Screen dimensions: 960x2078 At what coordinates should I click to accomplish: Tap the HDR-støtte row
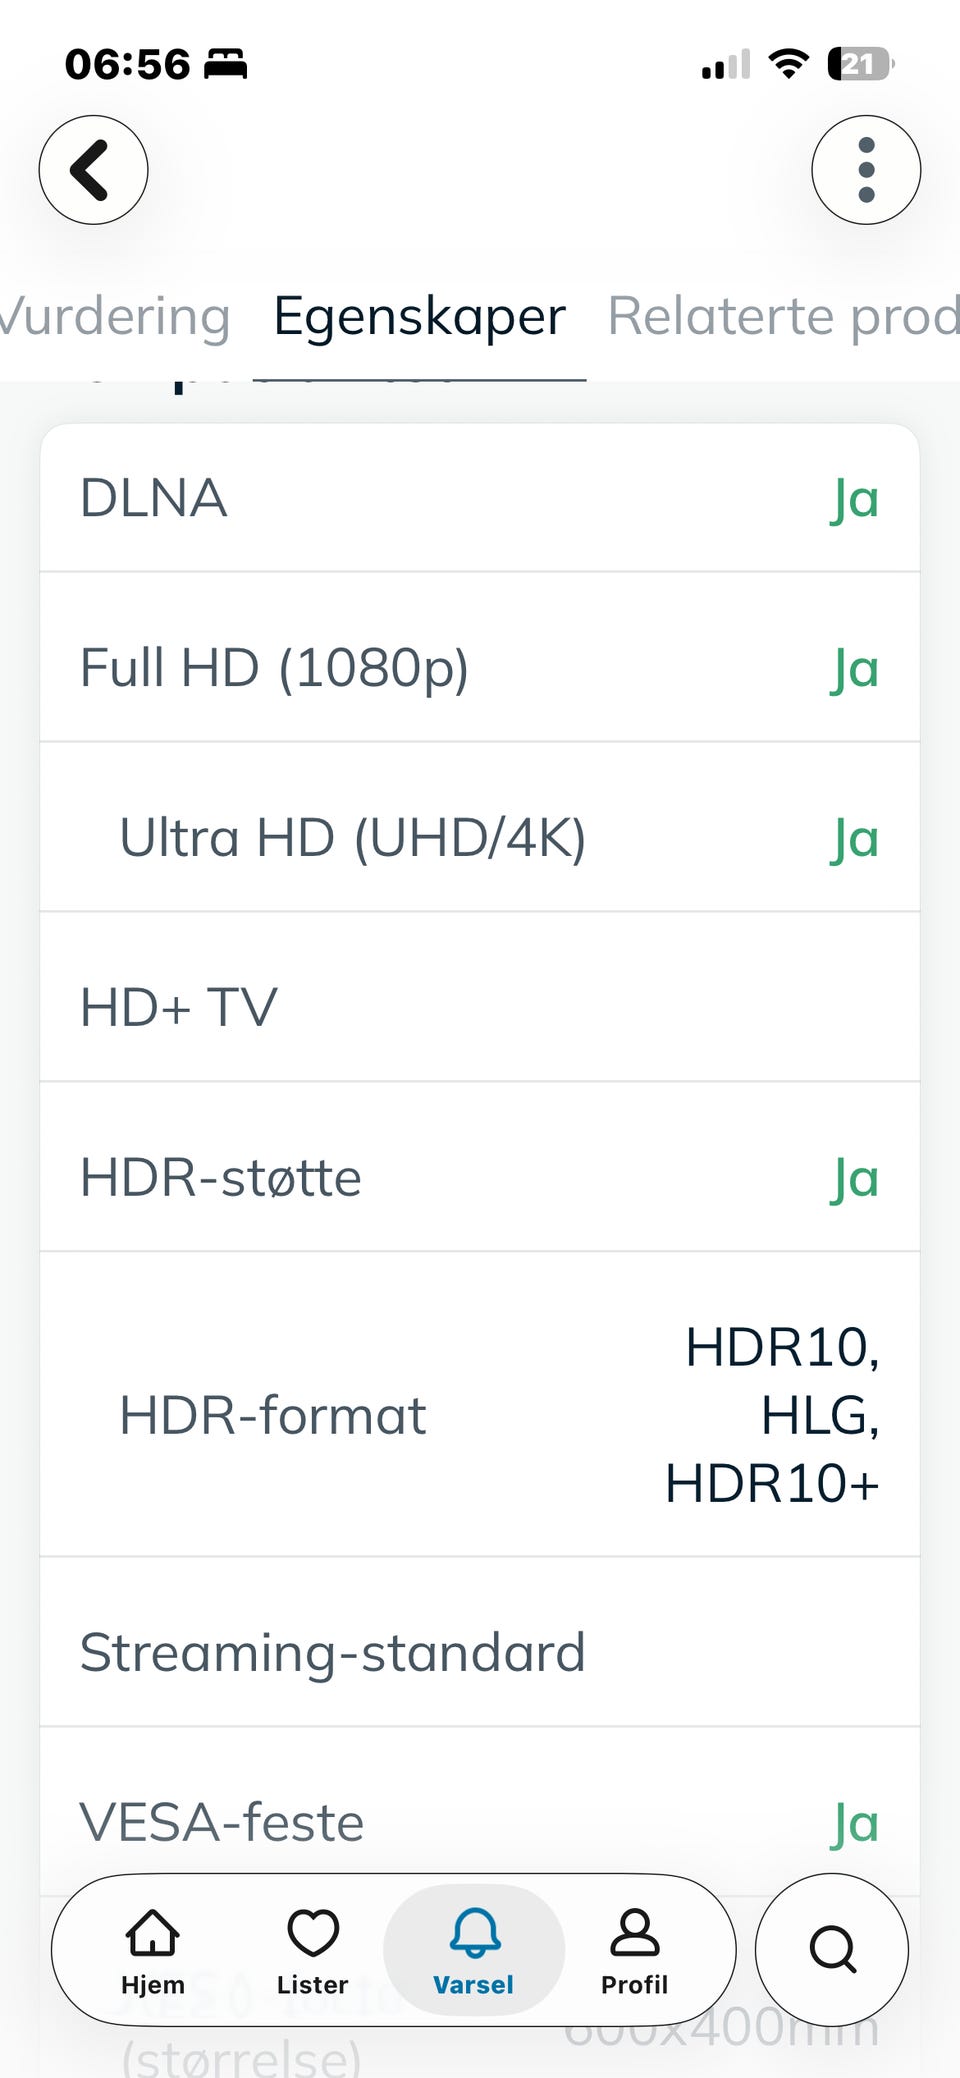pyautogui.click(x=480, y=1177)
